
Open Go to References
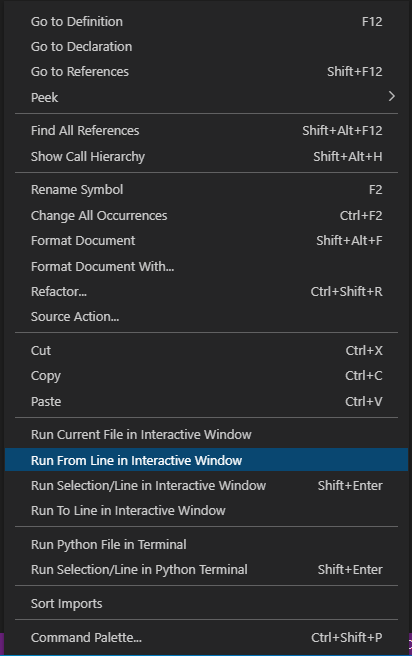point(206,72)
